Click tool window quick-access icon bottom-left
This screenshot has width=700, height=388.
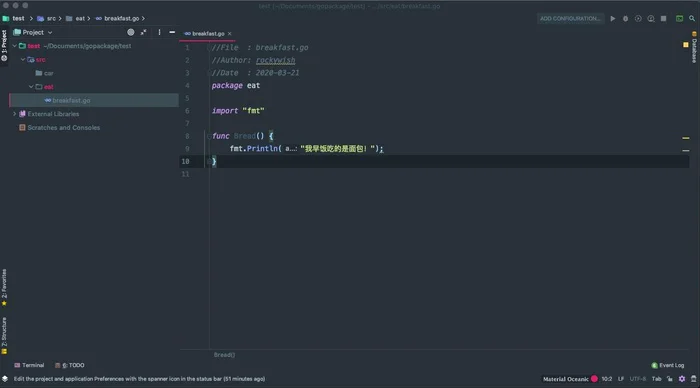5,379
